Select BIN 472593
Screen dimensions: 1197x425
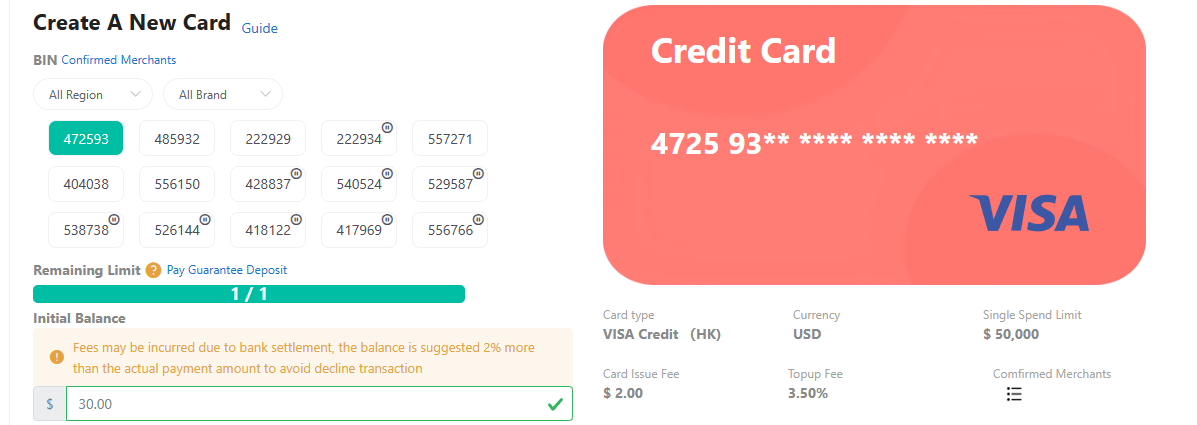[86, 139]
